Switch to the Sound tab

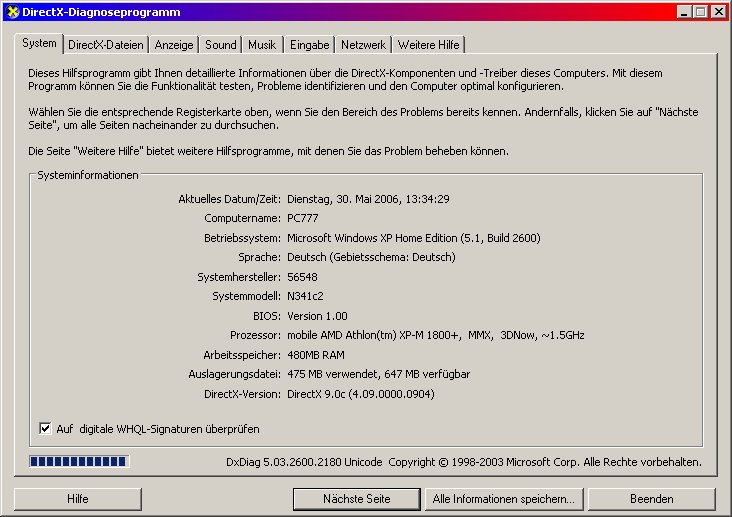pyautogui.click(x=221, y=45)
